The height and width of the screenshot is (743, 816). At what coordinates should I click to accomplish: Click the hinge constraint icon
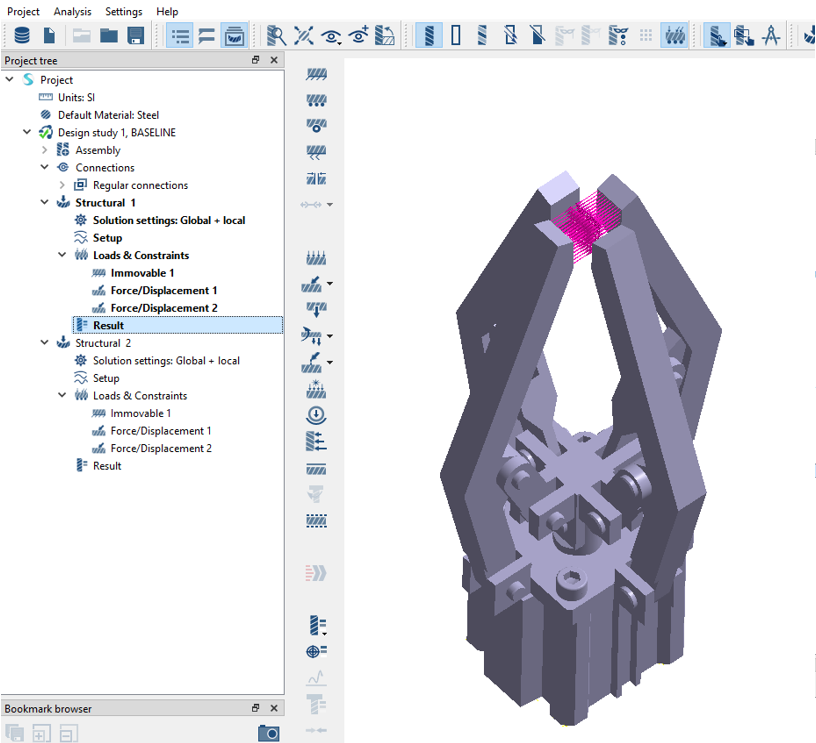pyautogui.click(x=316, y=127)
